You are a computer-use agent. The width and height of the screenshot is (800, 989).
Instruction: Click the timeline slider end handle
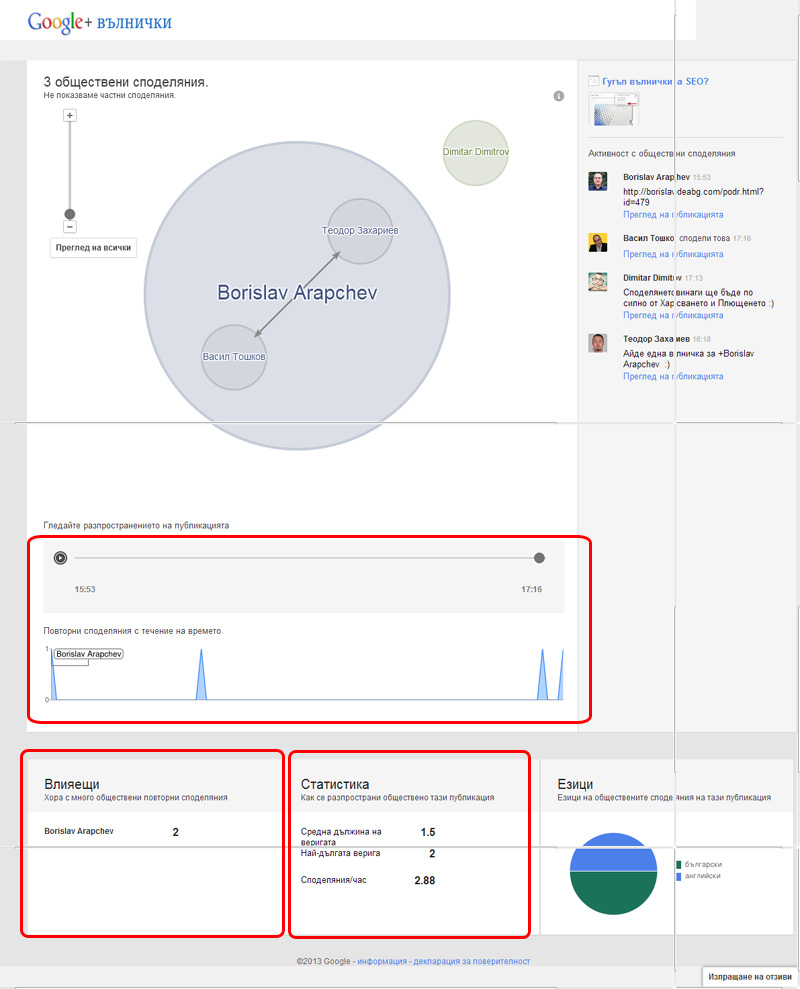(539, 558)
